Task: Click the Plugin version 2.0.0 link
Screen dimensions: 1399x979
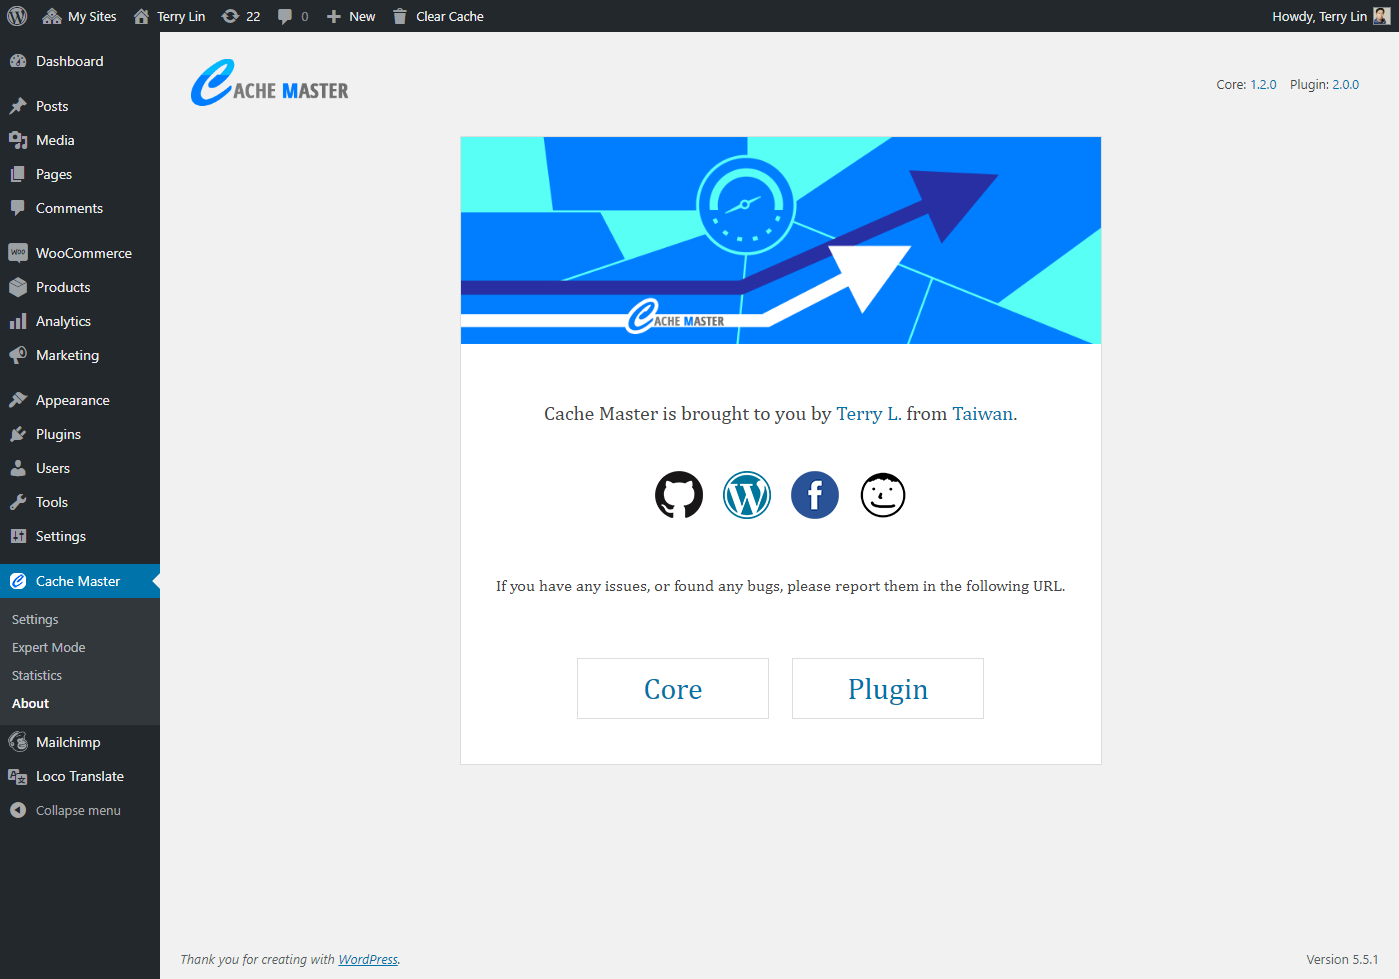Action: point(1345,85)
